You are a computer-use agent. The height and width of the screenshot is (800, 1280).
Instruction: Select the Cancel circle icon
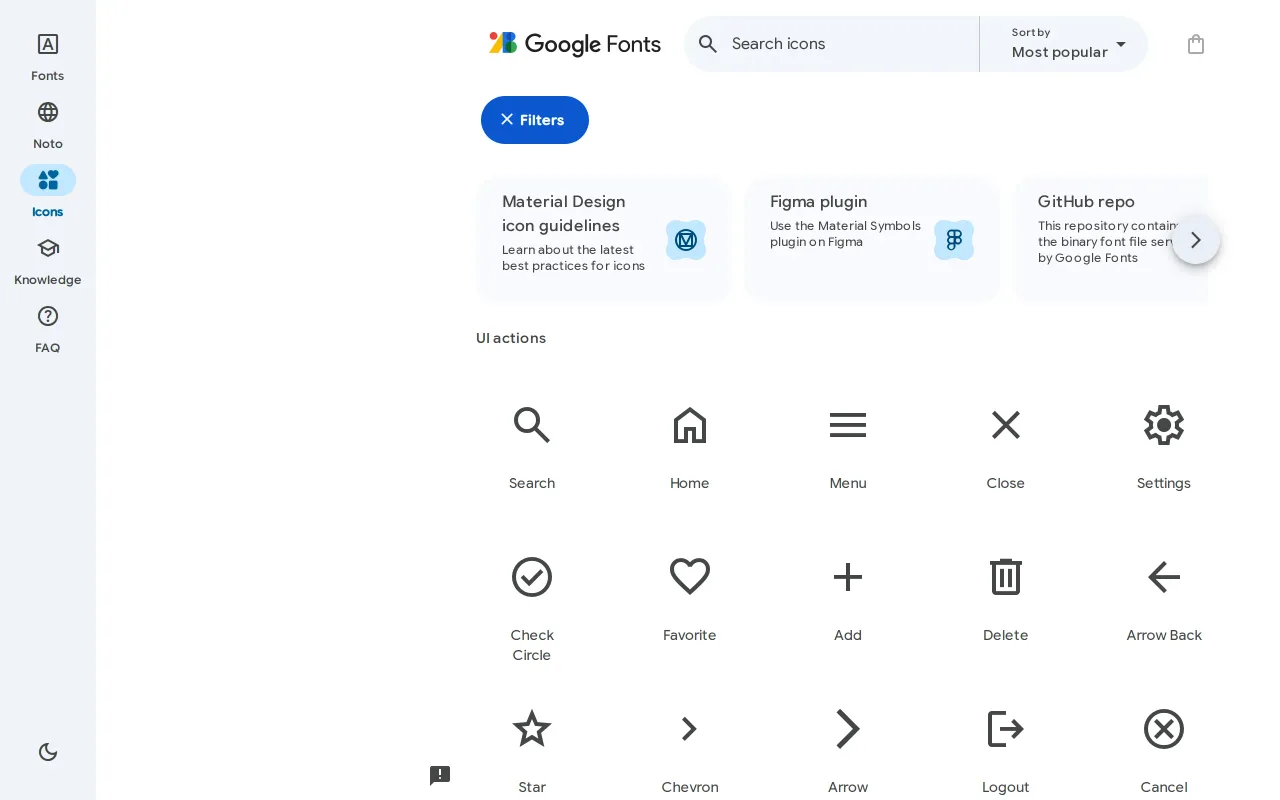pyautogui.click(x=1164, y=729)
